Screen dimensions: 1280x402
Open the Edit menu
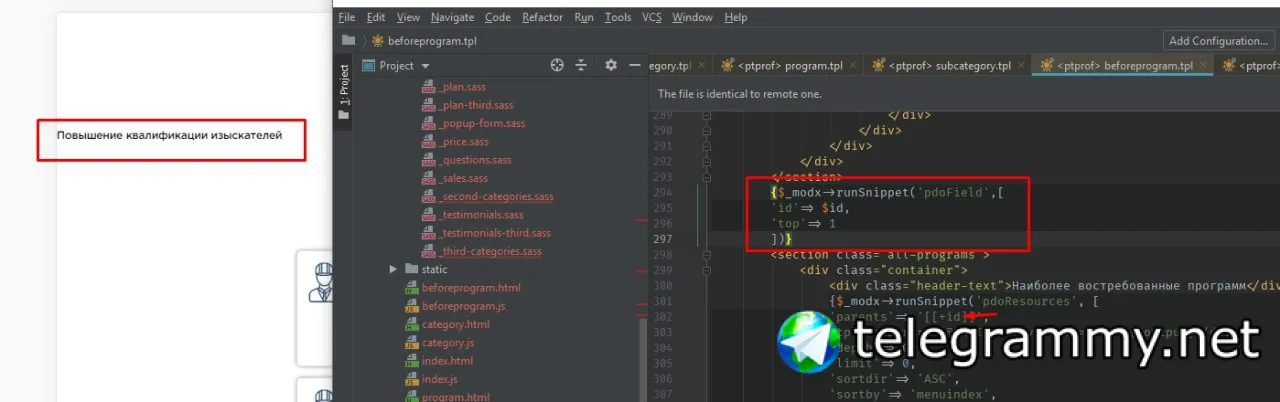click(x=376, y=17)
